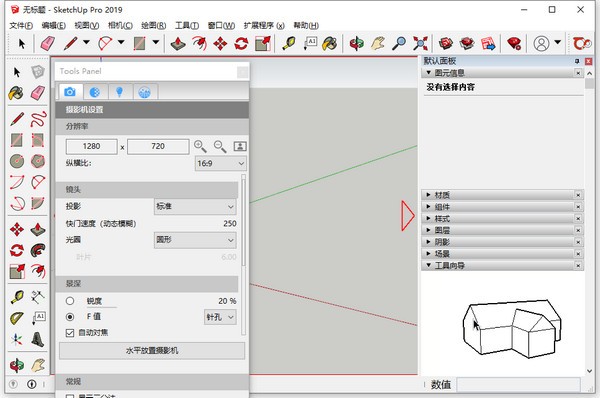
Task: Expand the 材质 panel
Action: 502,195
